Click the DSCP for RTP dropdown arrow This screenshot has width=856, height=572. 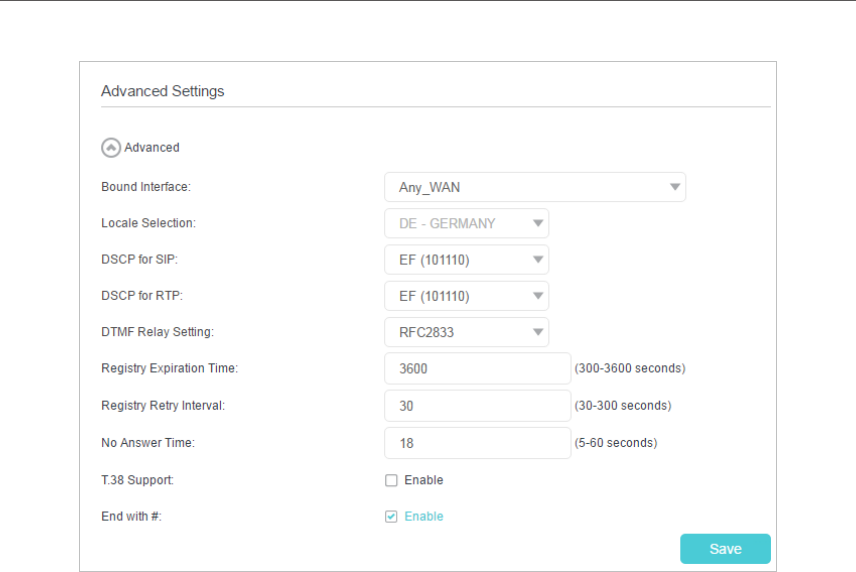[x=539, y=296]
